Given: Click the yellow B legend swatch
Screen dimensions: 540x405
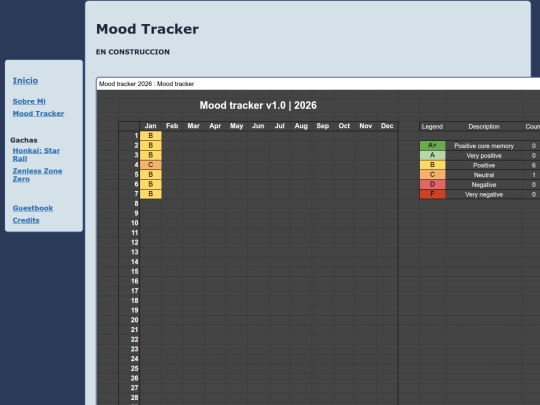Looking at the screenshot, I should pyautogui.click(x=432, y=165).
